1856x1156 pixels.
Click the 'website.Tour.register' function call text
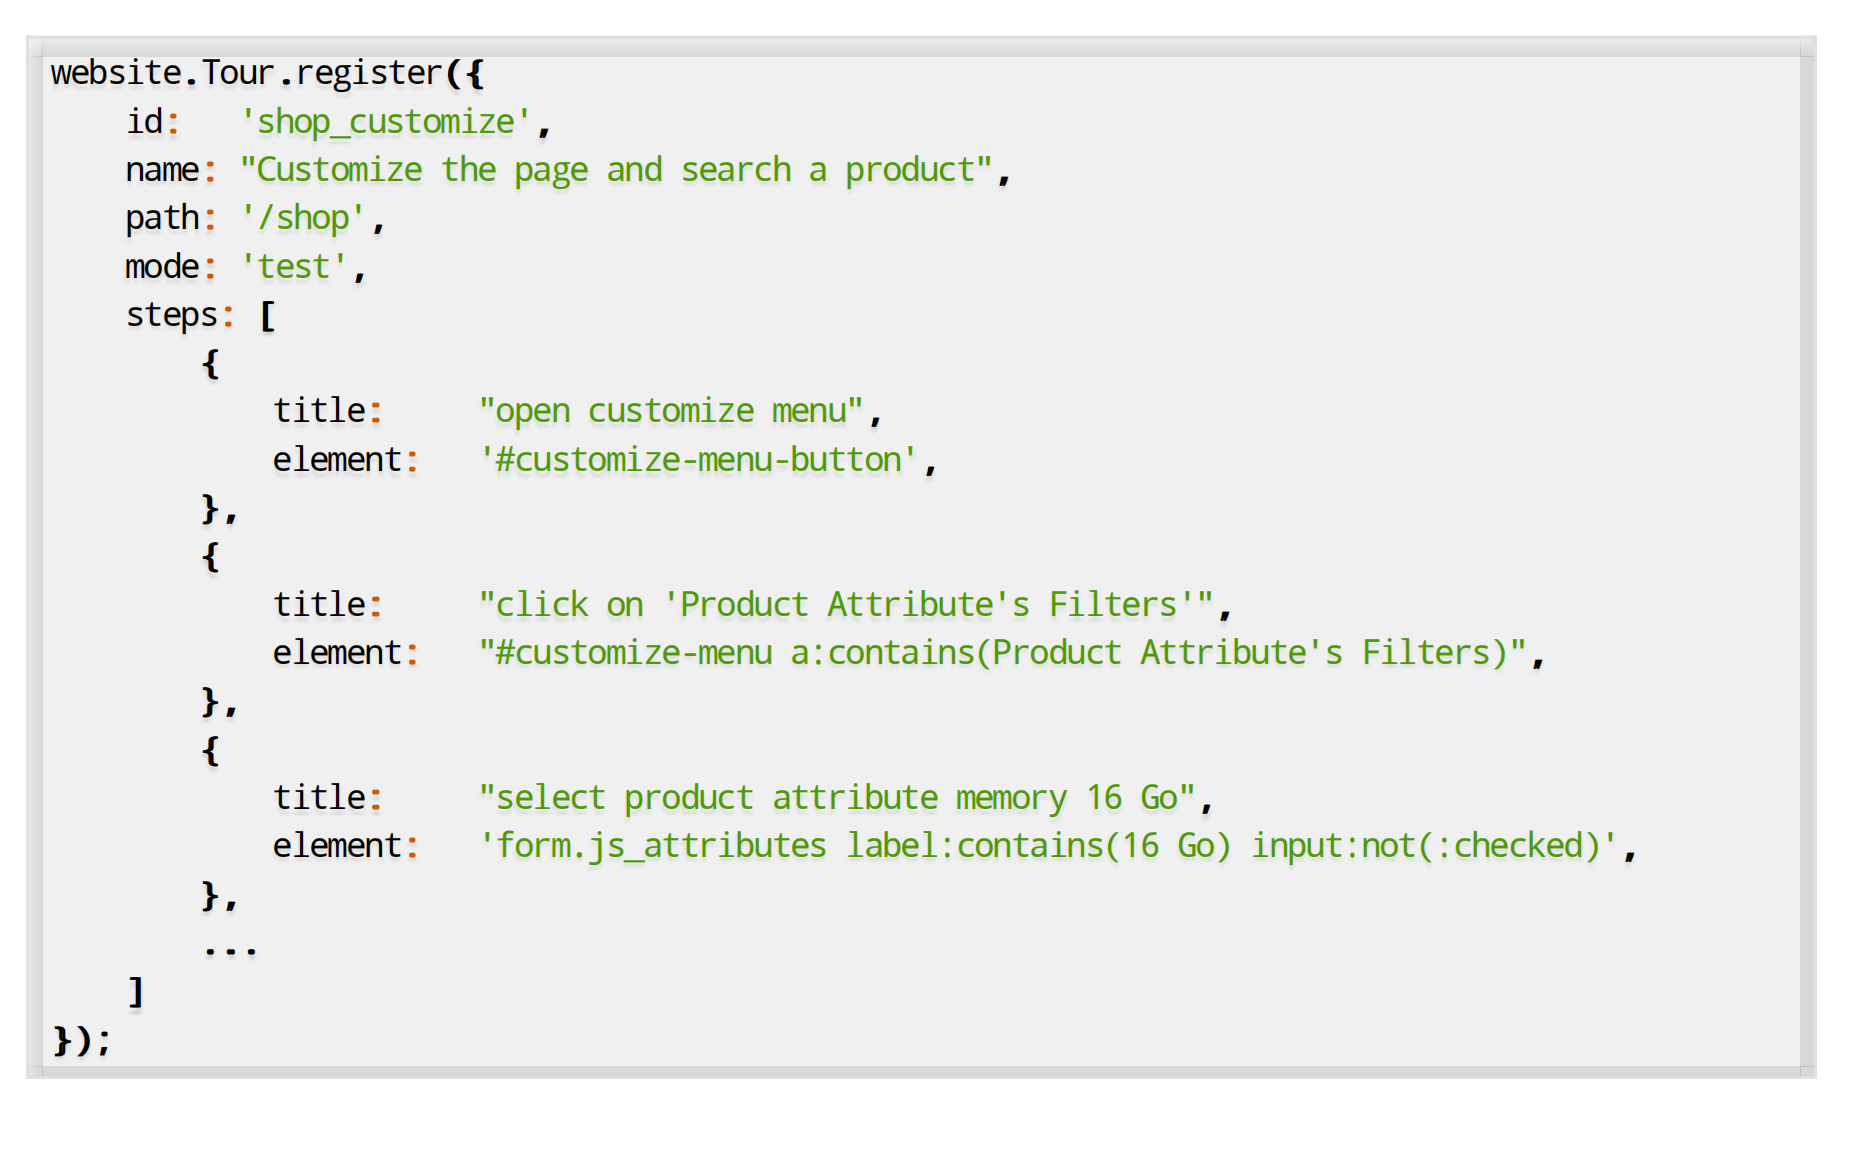[245, 73]
